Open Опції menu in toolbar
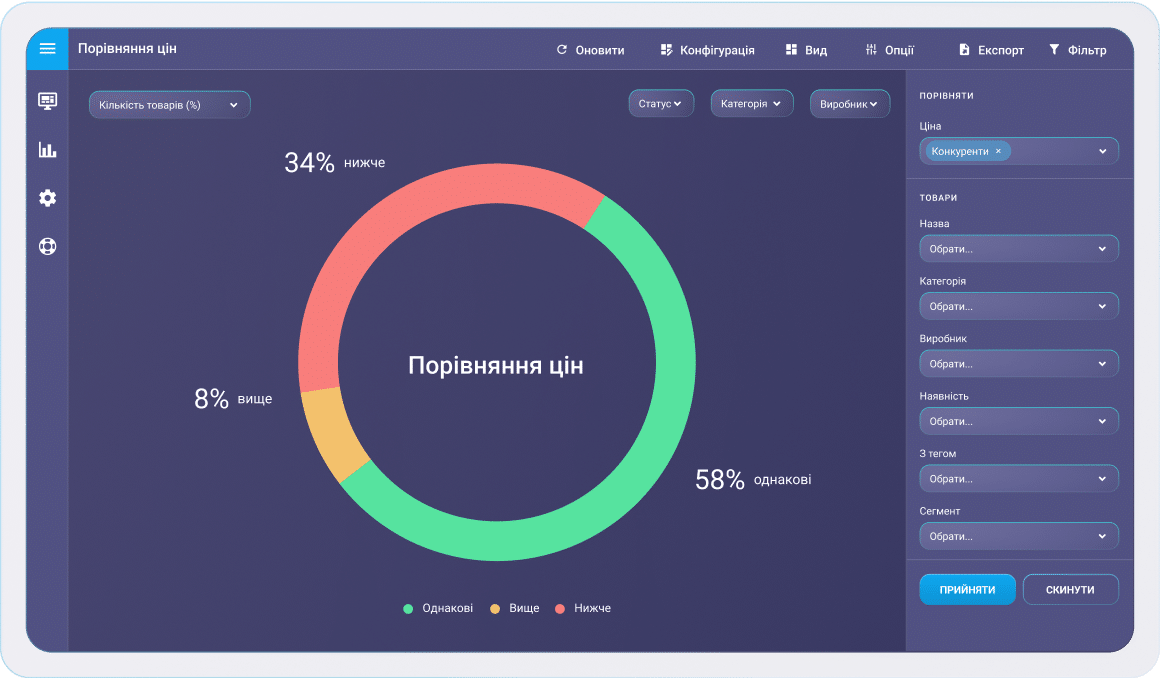The width and height of the screenshot is (1160, 678). click(x=889, y=50)
